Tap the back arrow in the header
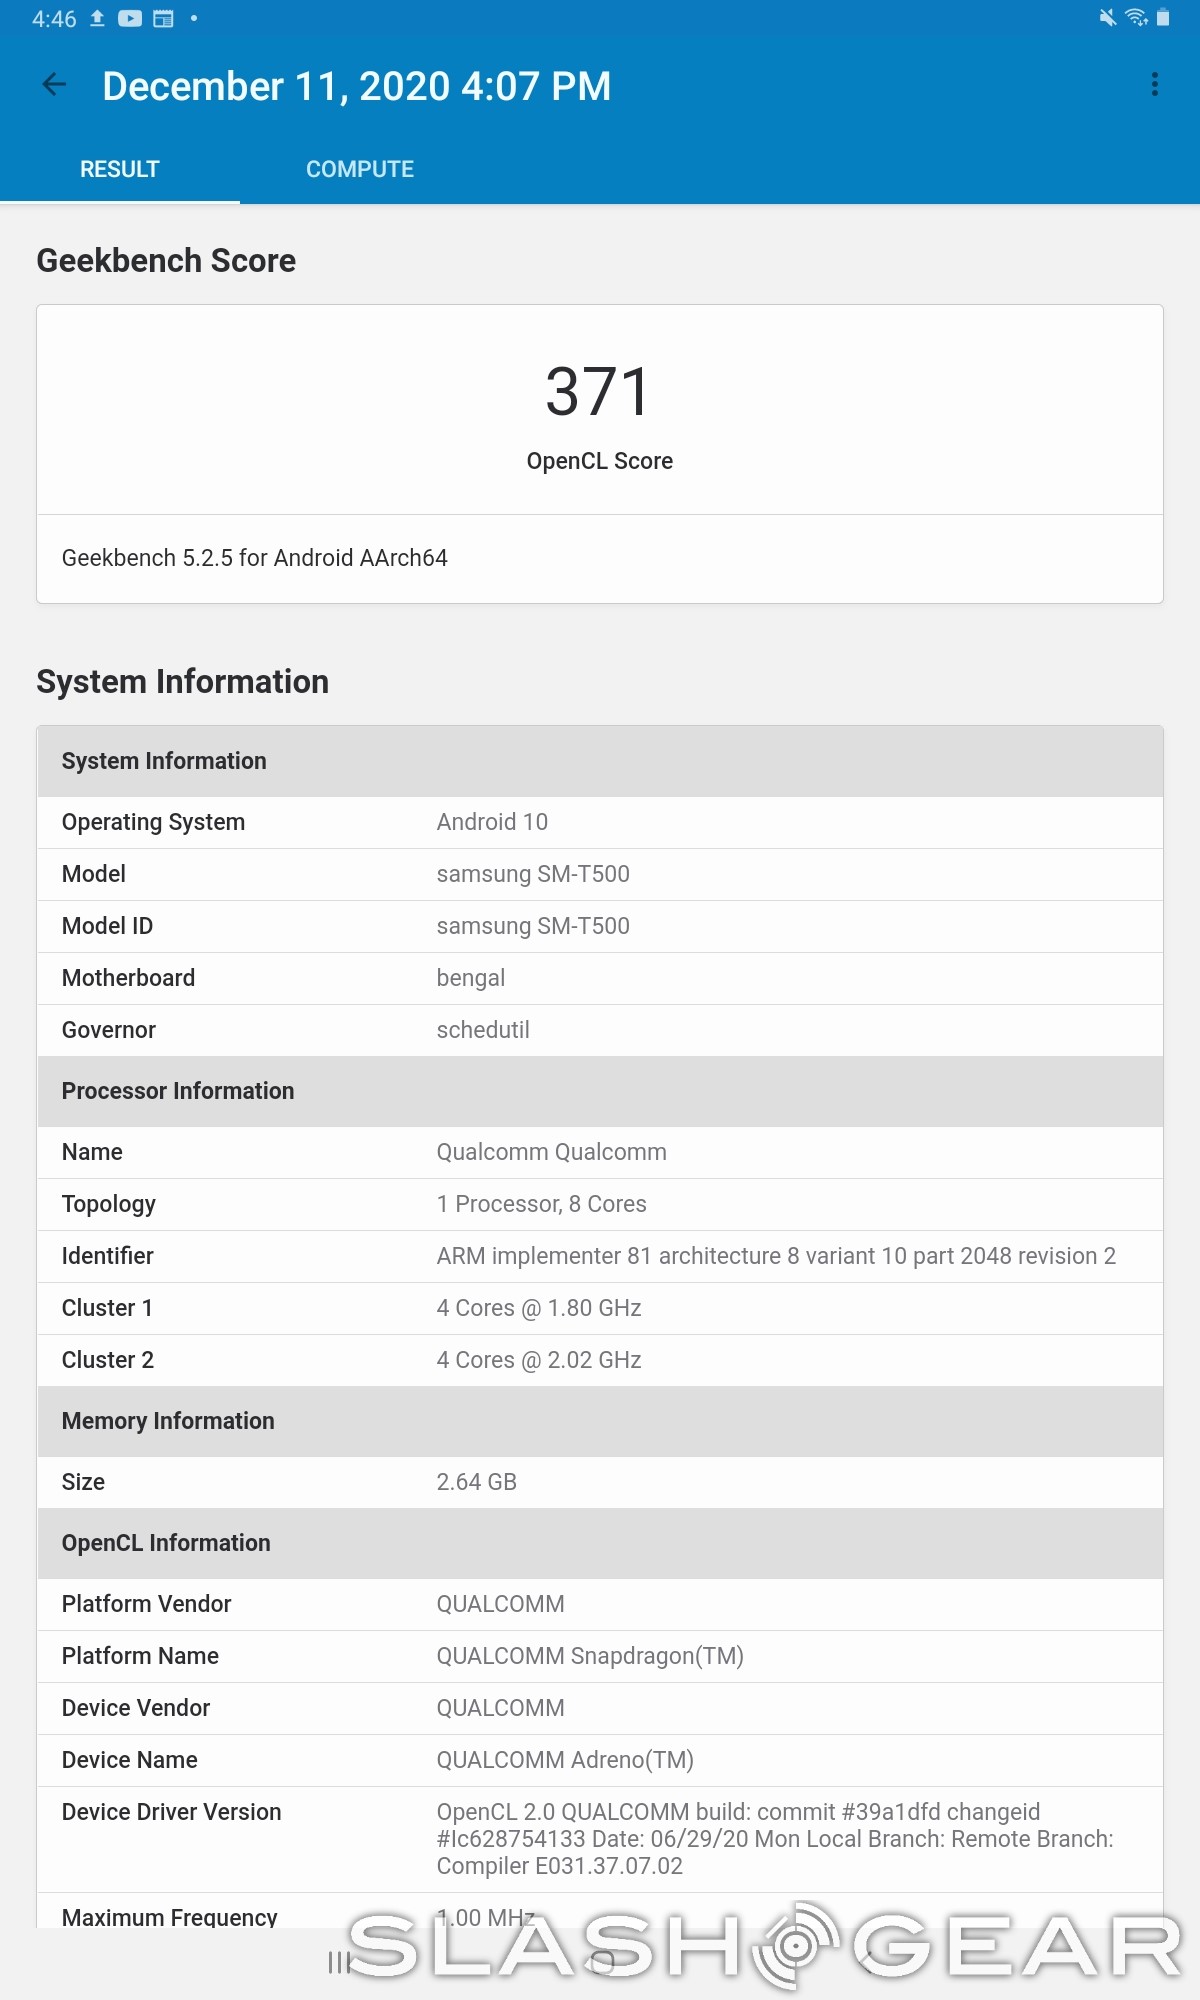The height and width of the screenshot is (2000, 1200). click(55, 86)
